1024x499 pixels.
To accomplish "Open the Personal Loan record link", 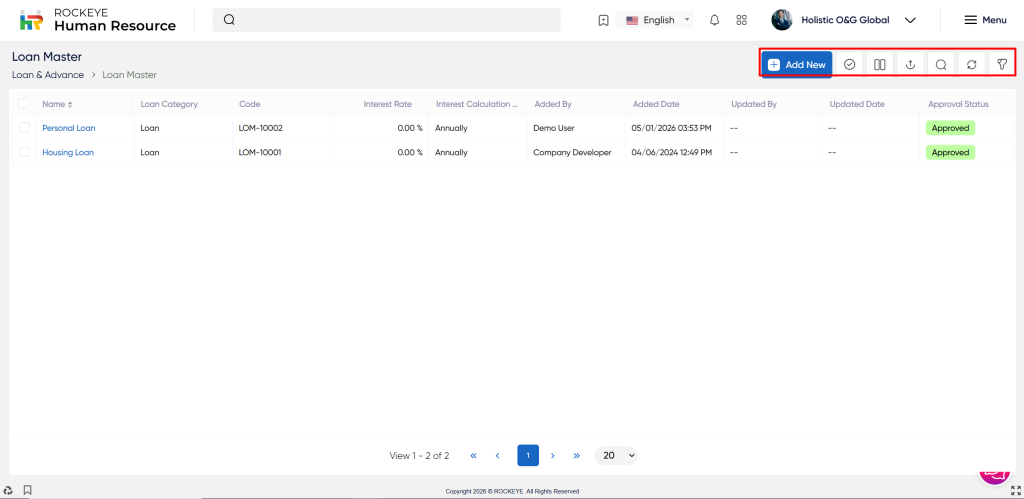I will pyautogui.click(x=68, y=128).
